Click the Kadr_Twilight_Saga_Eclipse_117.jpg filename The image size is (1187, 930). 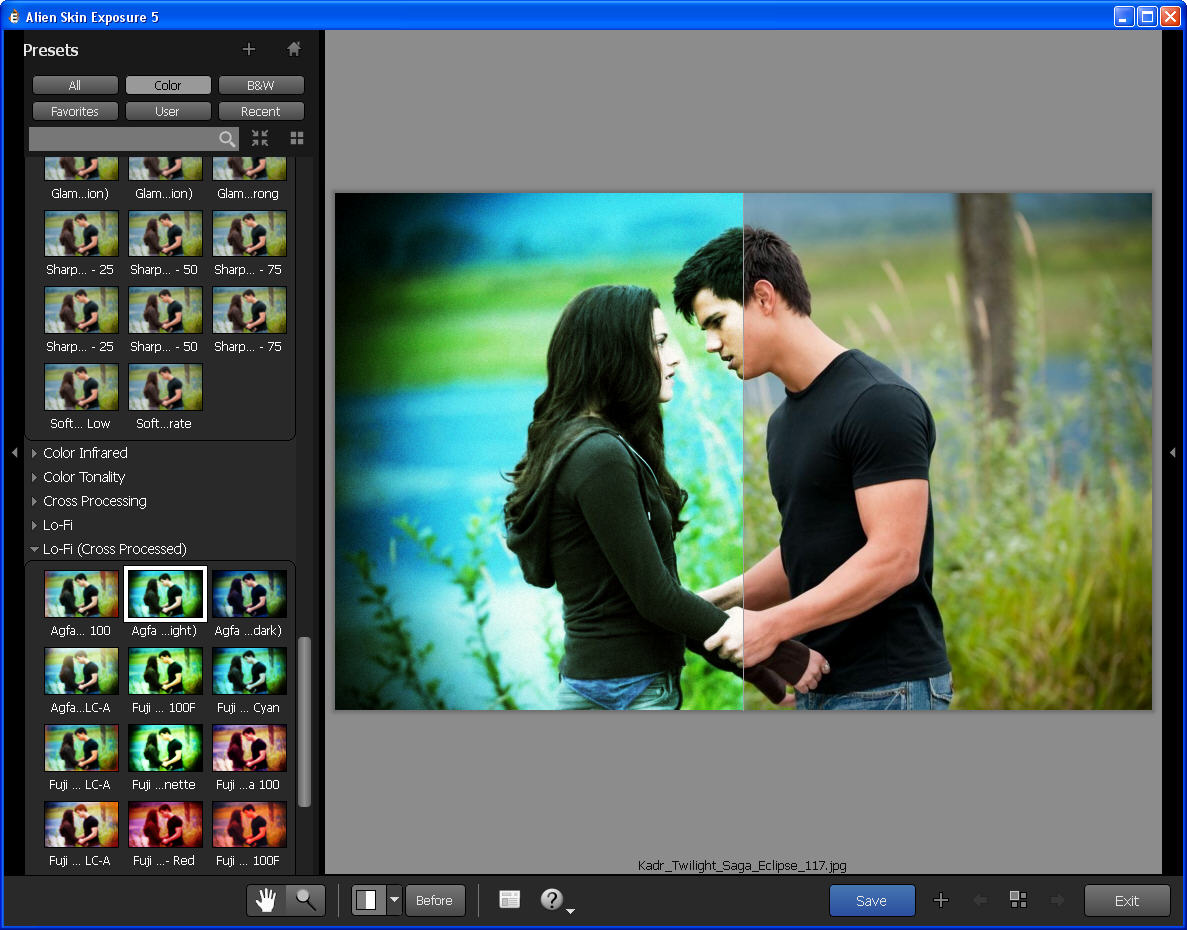(743, 866)
